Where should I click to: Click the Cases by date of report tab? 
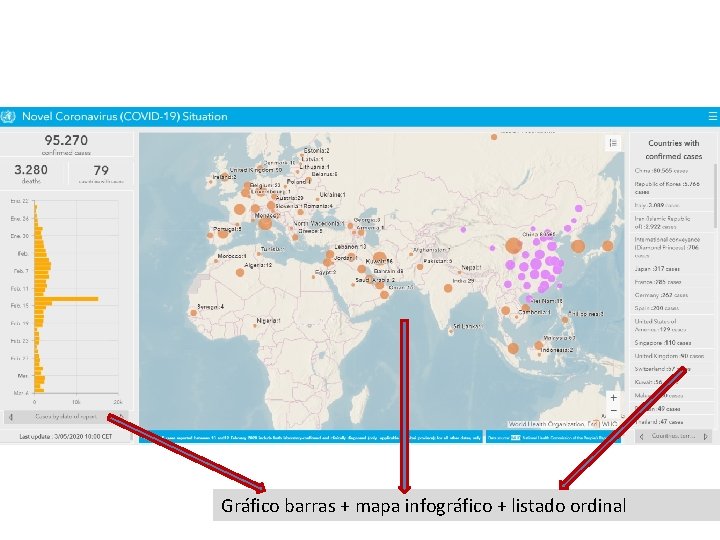(66, 417)
